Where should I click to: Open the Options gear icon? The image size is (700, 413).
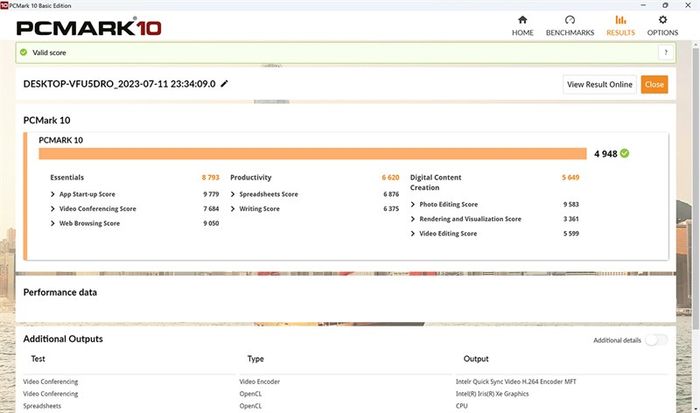click(x=662, y=20)
